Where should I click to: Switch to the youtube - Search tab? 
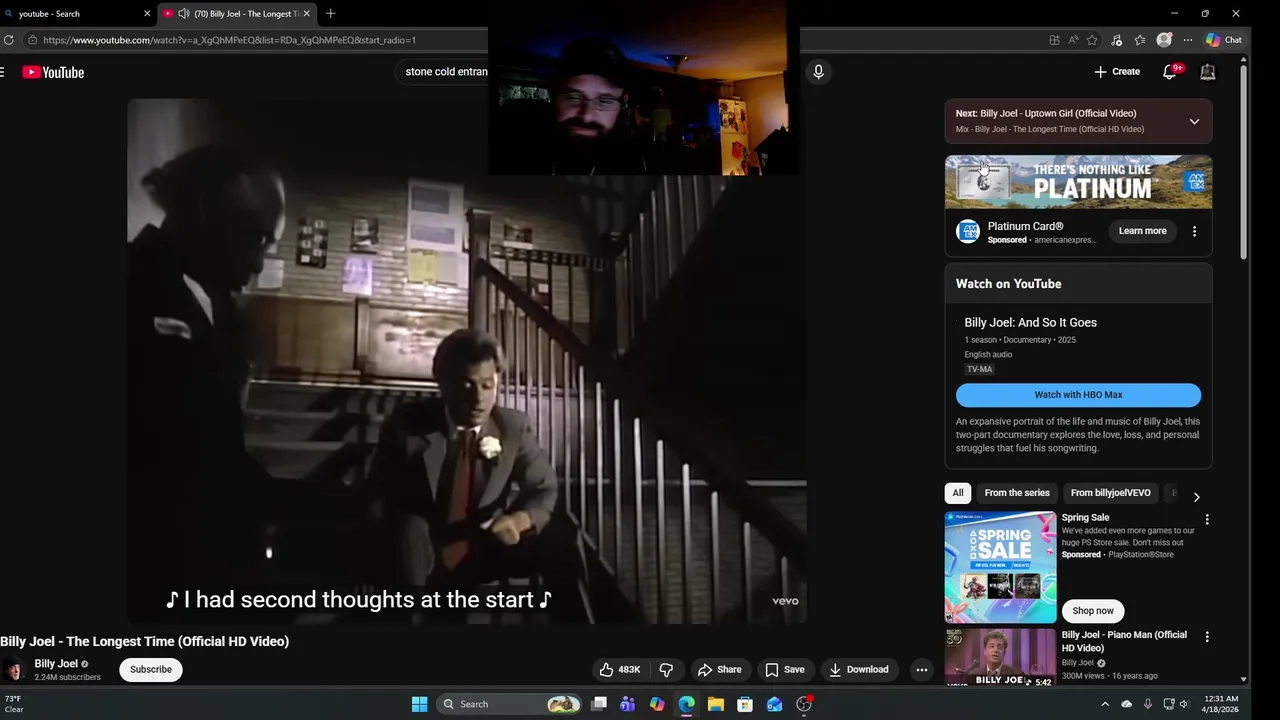[x=75, y=14]
